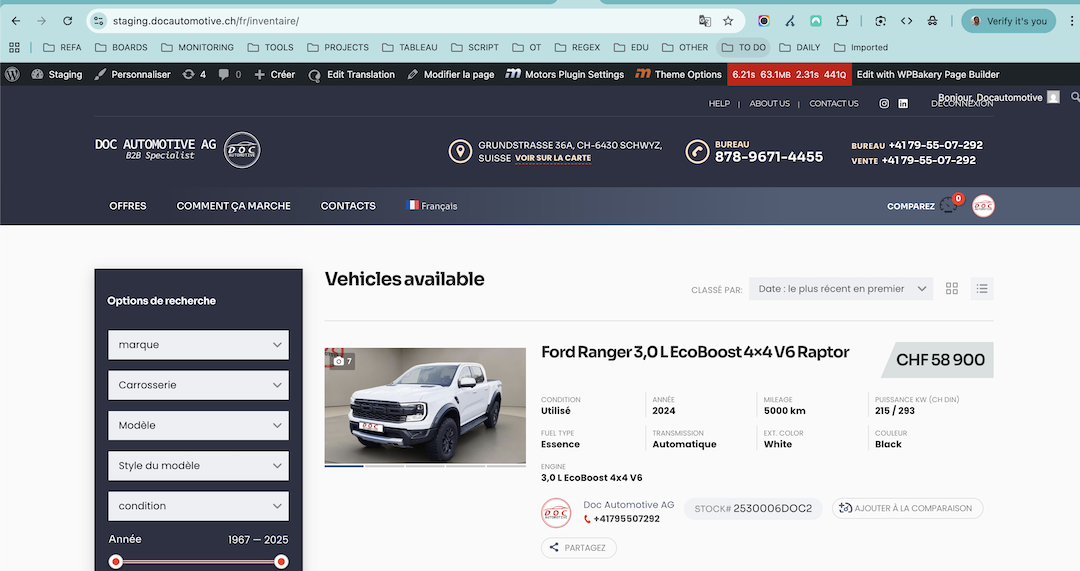Image resolution: width=1080 pixels, height=571 pixels.
Task: Open Theme Options in admin bar
Action: coord(678,74)
